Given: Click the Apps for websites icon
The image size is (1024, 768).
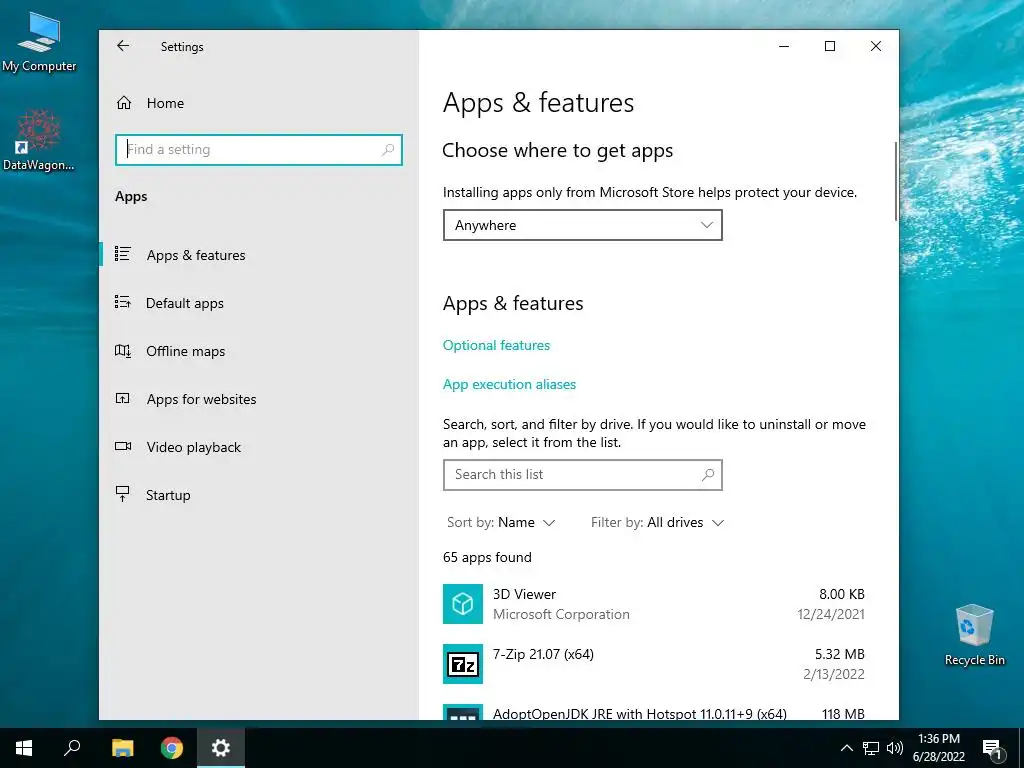Looking at the screenshot, I should (x=123, y=398).
